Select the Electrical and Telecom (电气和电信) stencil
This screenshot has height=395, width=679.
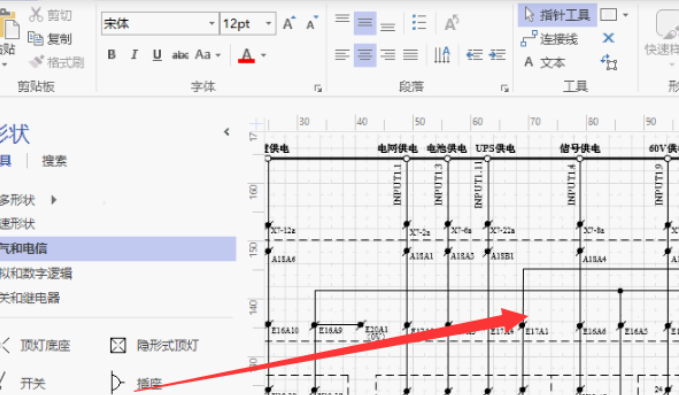[118, 249]
